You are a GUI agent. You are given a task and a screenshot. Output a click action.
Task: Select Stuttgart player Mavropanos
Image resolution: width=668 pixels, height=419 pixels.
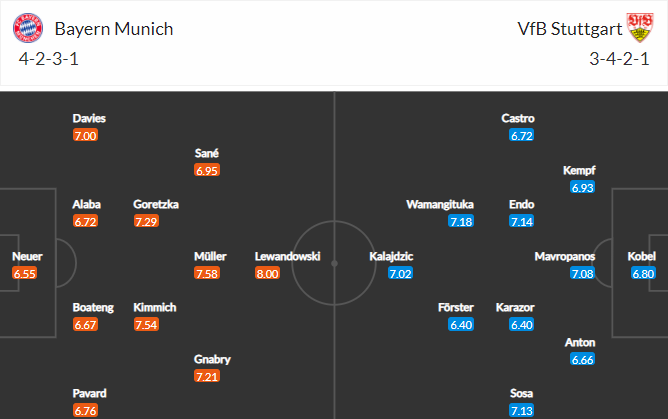[565, 256]
